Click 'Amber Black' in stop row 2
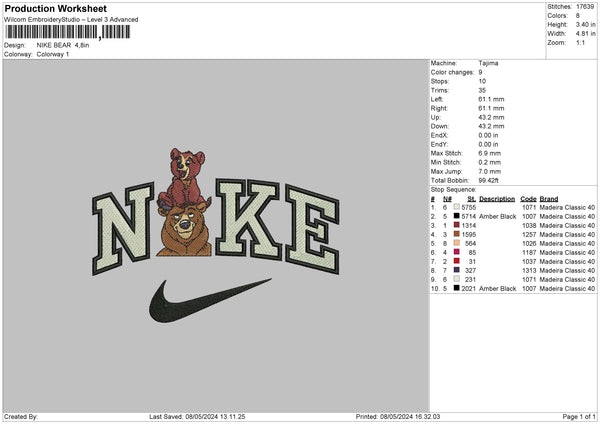Image resolution: width=600 pixels, height=424 pixels. click(x=497, y=217)
